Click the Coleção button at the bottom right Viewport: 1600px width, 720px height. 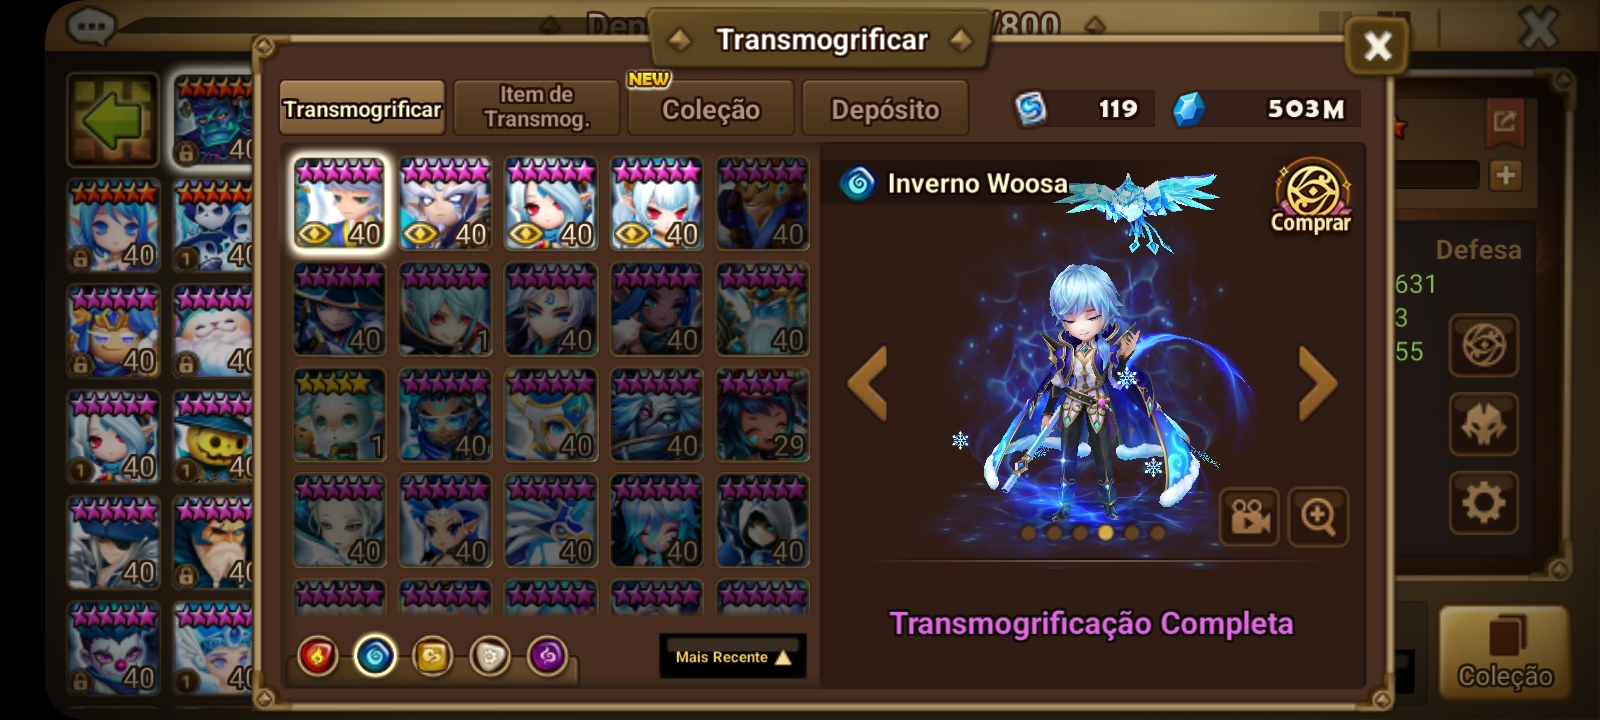(1504, 652)
